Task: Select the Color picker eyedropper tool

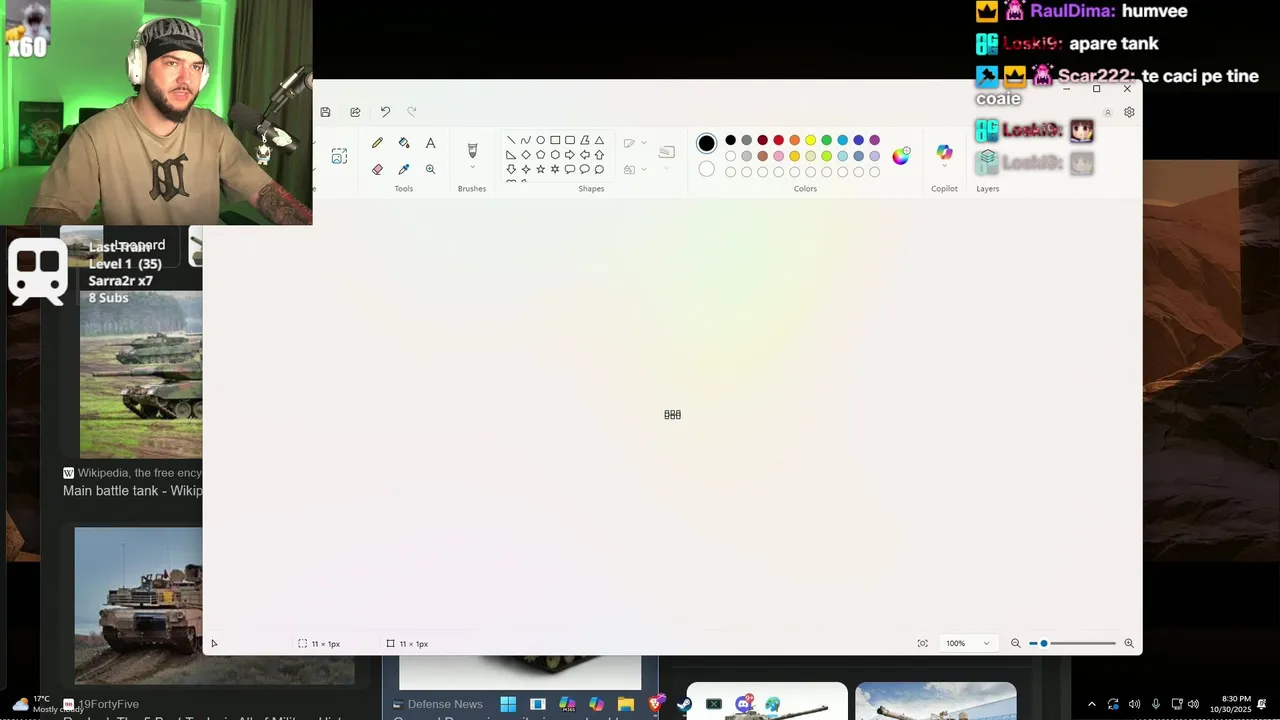Action: (404, 169)
